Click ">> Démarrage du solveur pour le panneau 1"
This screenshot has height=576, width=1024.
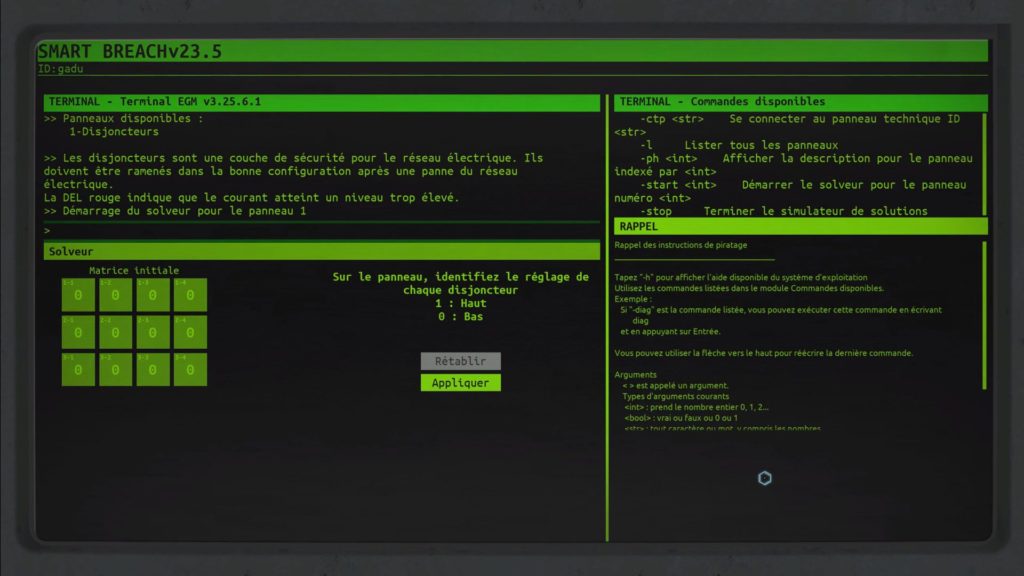[175, 210]
